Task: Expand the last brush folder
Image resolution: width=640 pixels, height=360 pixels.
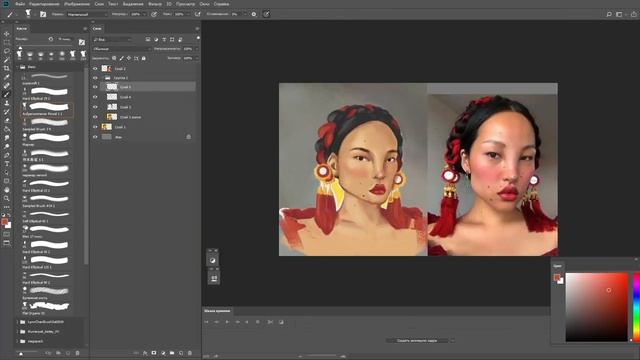Action: coord(17,341)
